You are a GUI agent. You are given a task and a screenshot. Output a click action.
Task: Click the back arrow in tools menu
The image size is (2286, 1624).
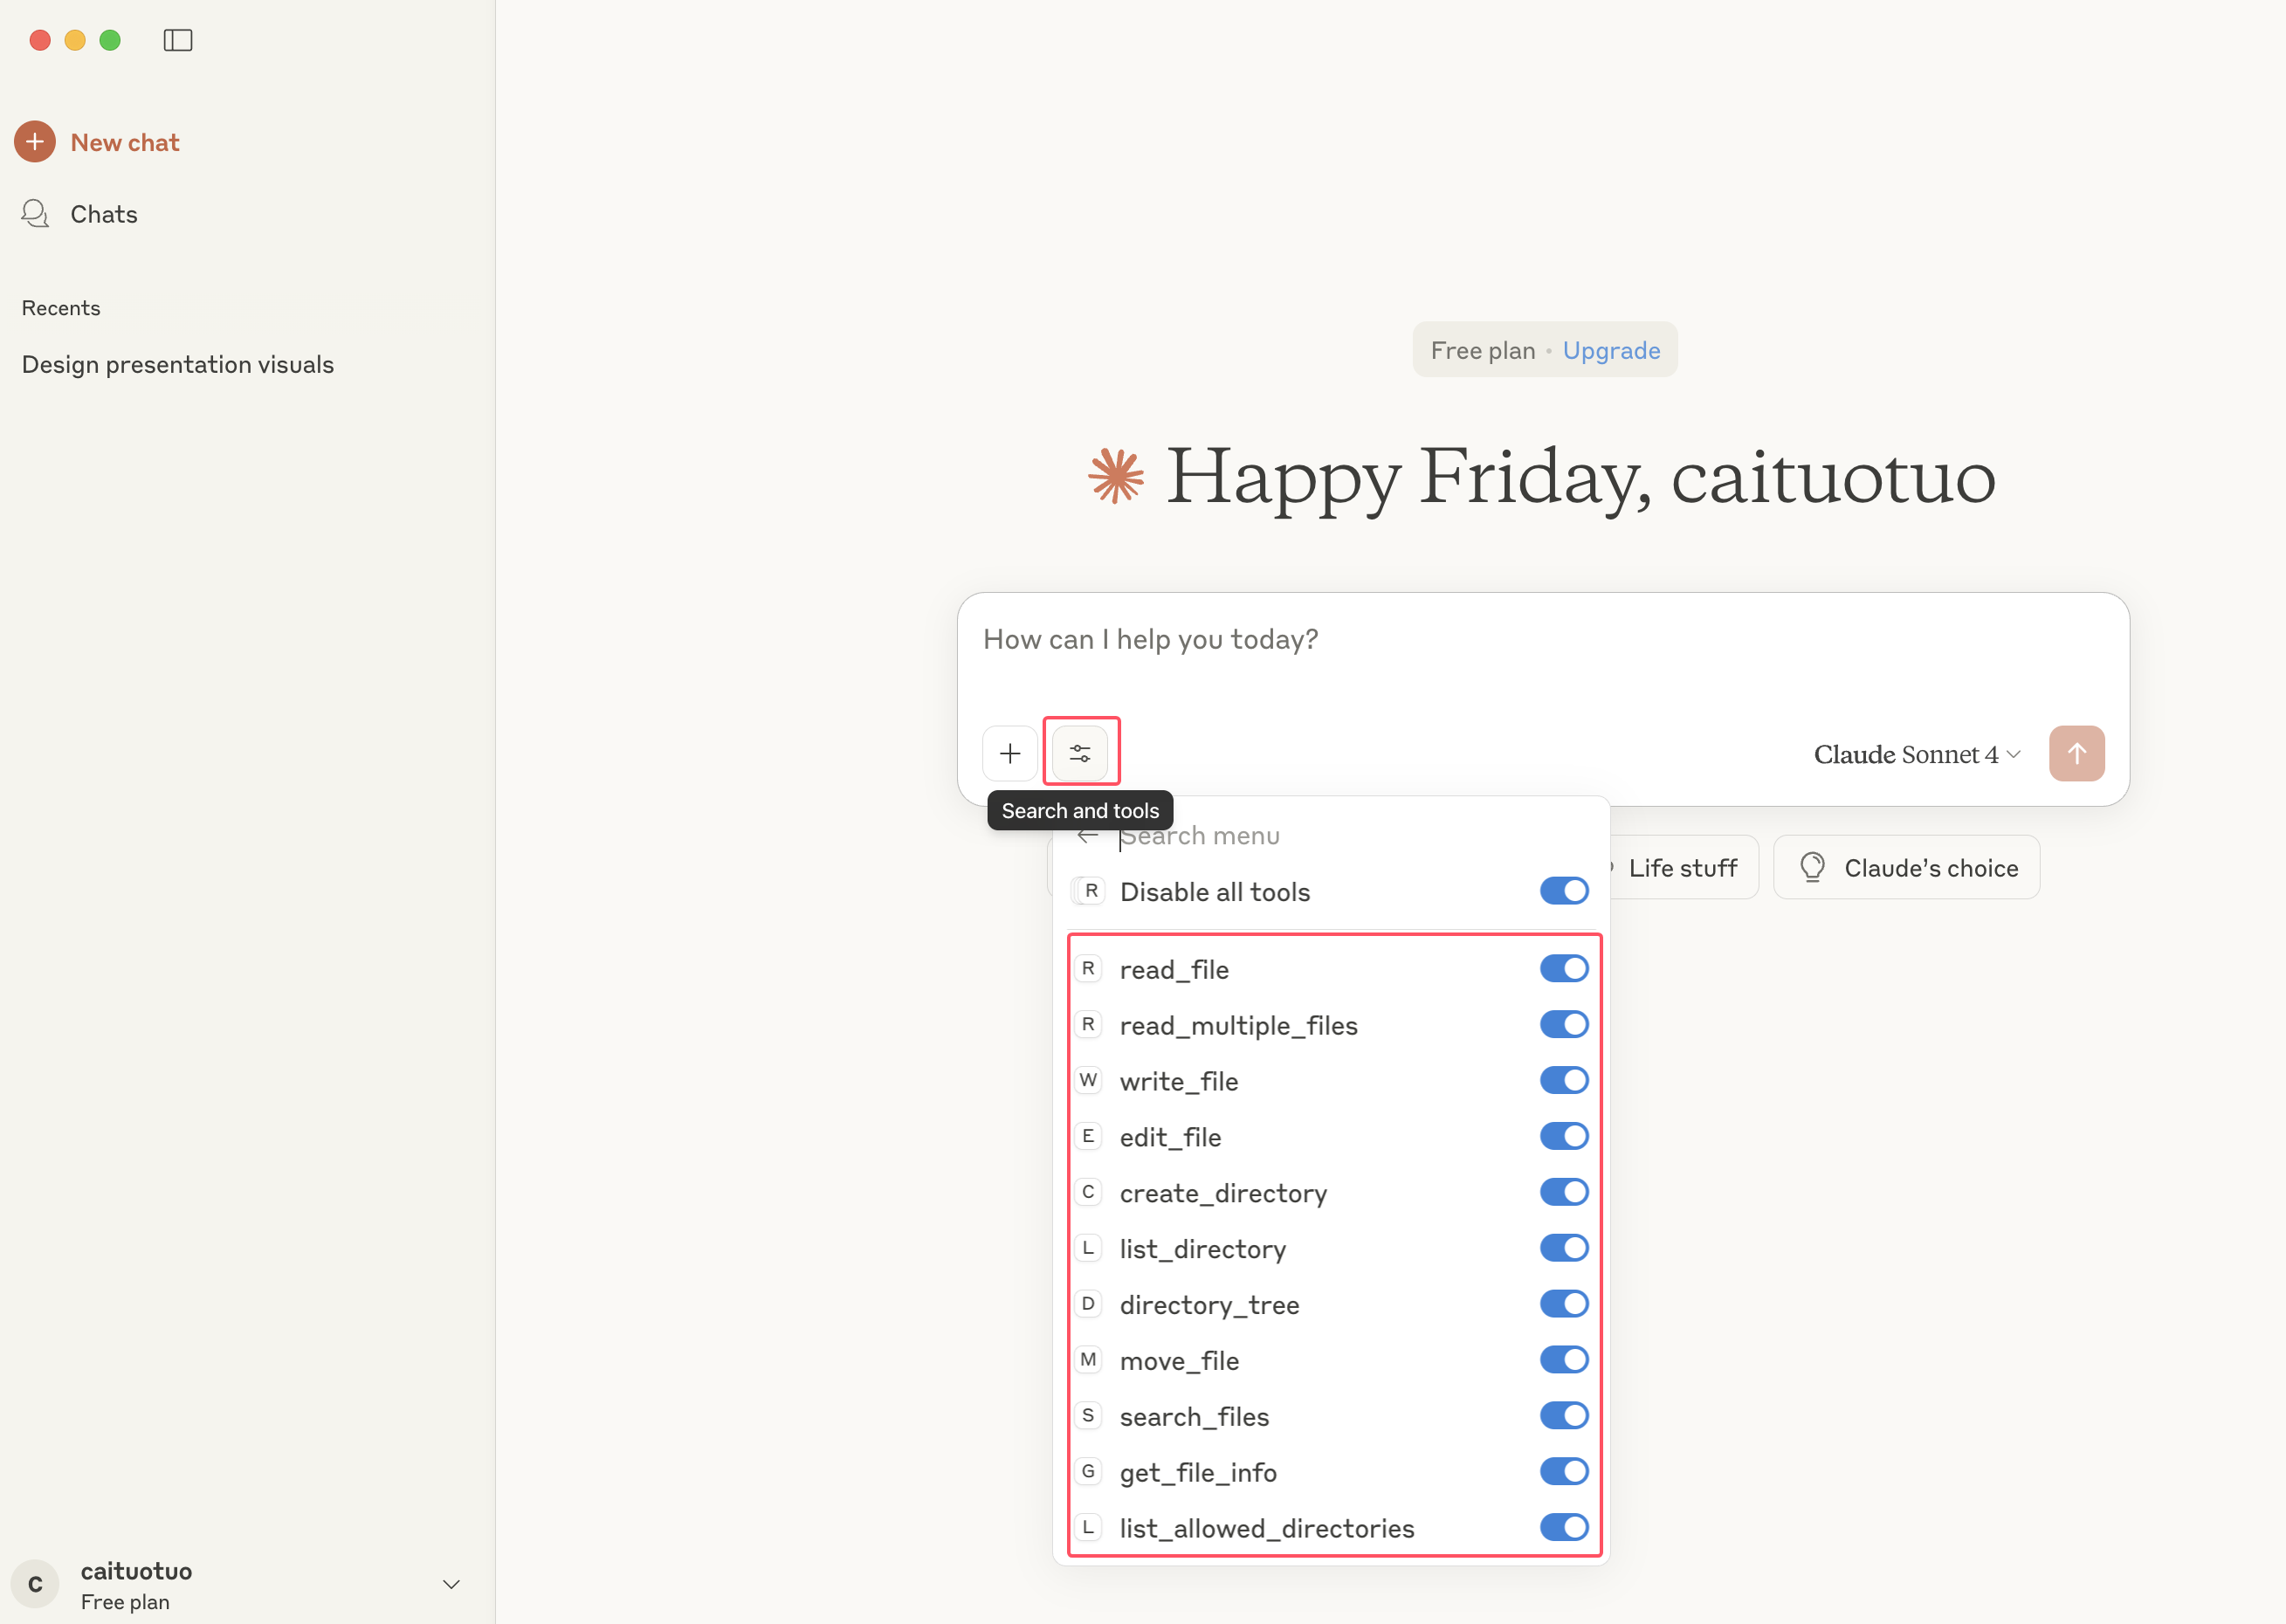tap(1088, 836)
